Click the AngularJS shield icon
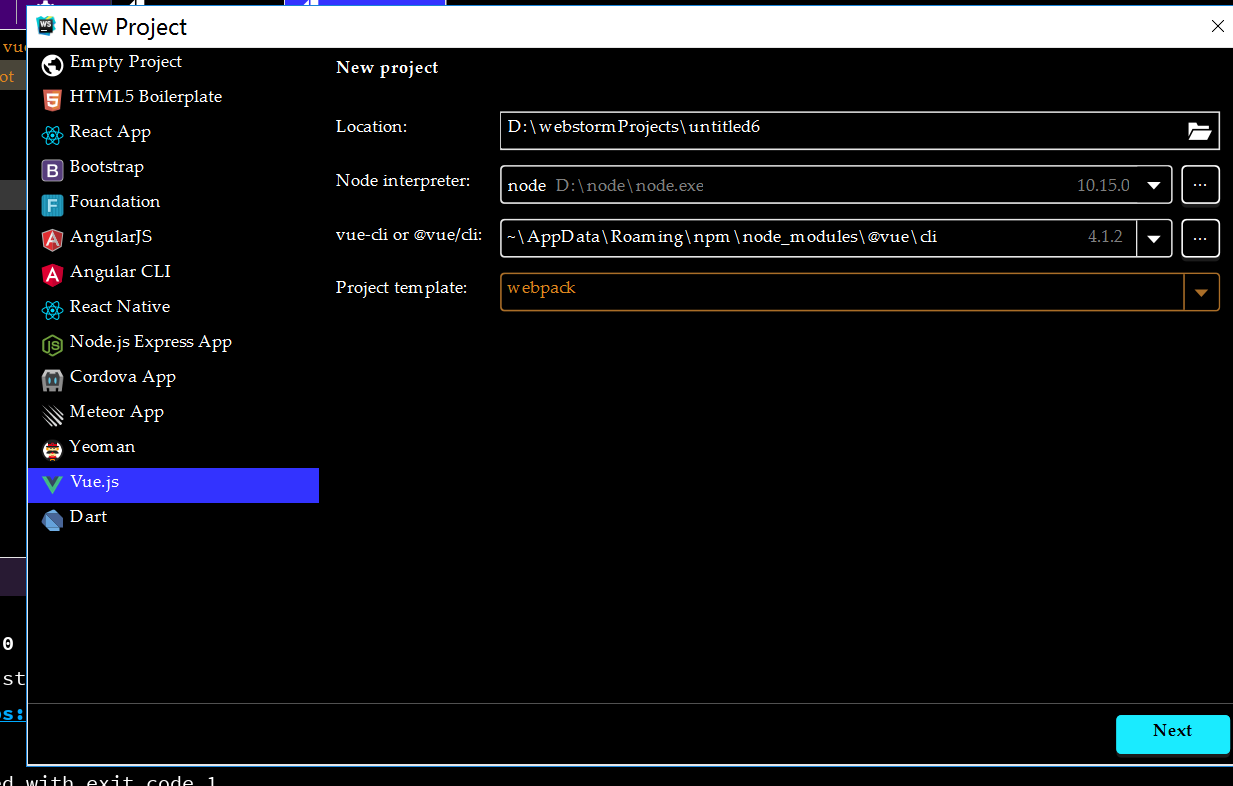 [53, 240]
